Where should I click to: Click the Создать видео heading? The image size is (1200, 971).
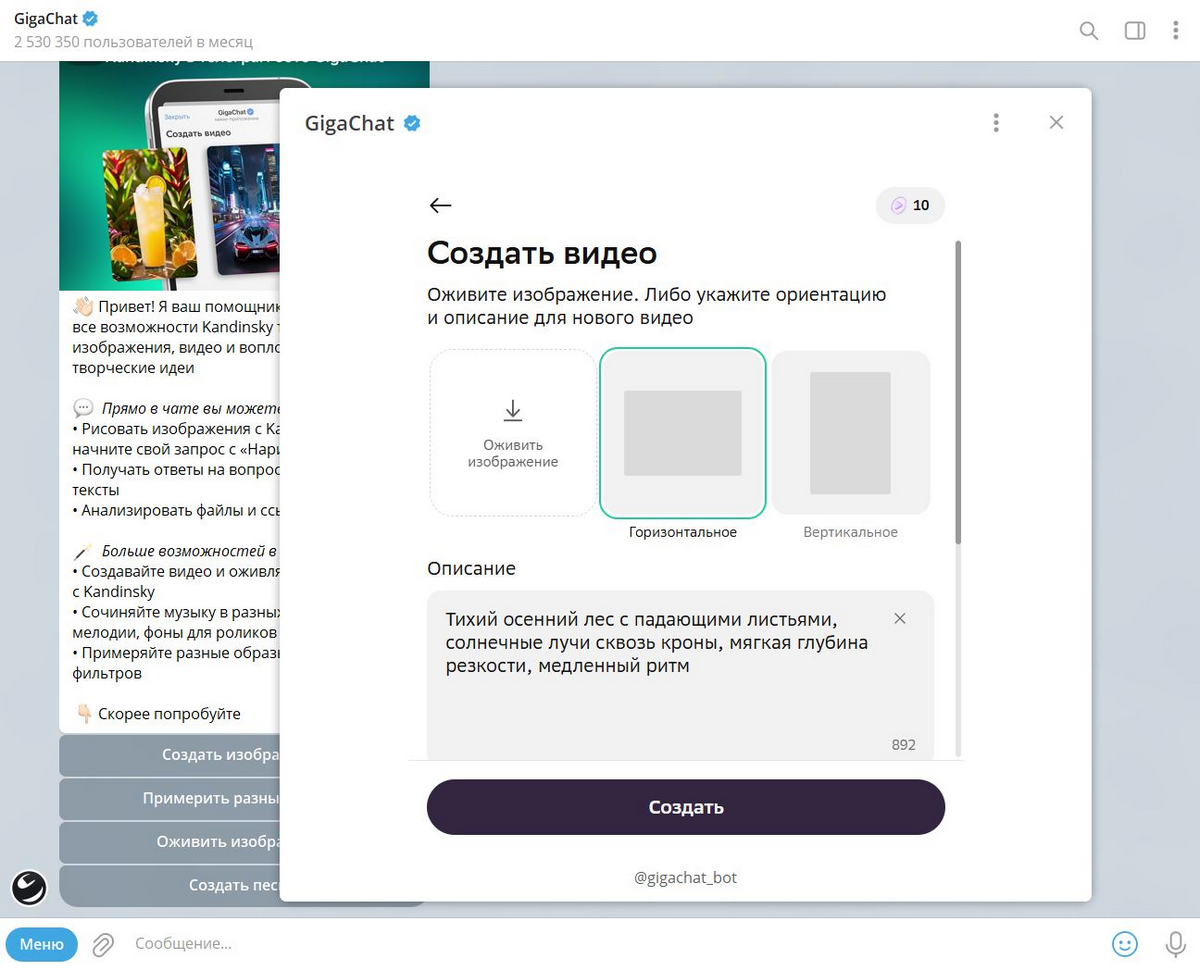pyautogui.click(x=542, y=253)
